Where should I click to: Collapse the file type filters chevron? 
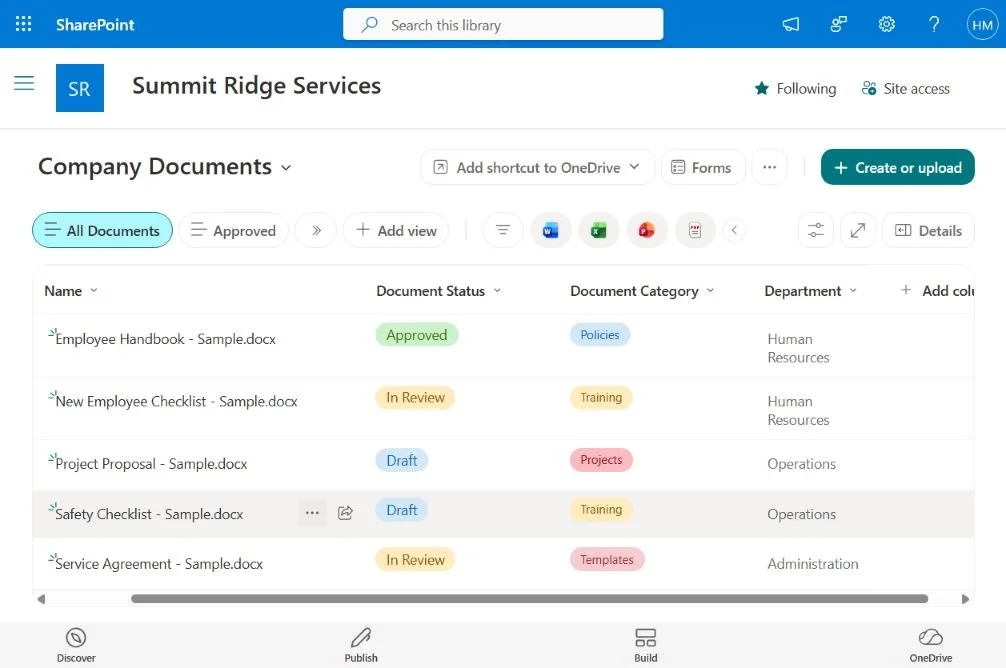[735, 230]
